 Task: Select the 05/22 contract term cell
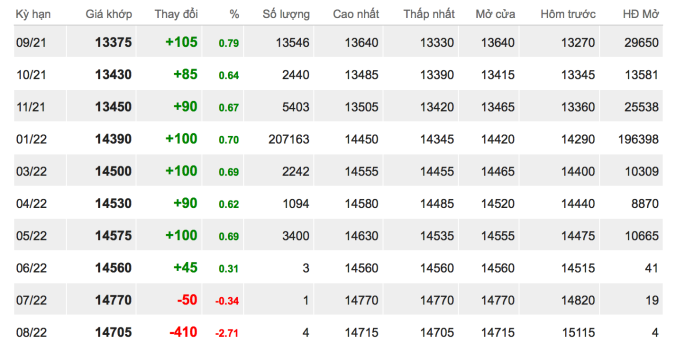click(x=31, y=236)
